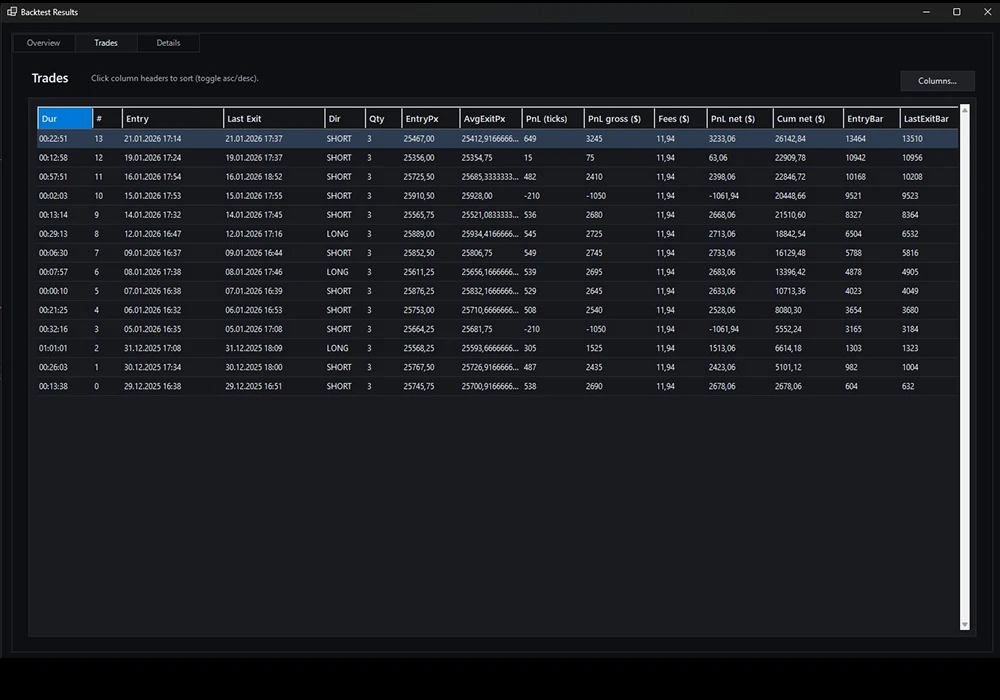Sort by Last Exit column header

click(x=274, y=119)
